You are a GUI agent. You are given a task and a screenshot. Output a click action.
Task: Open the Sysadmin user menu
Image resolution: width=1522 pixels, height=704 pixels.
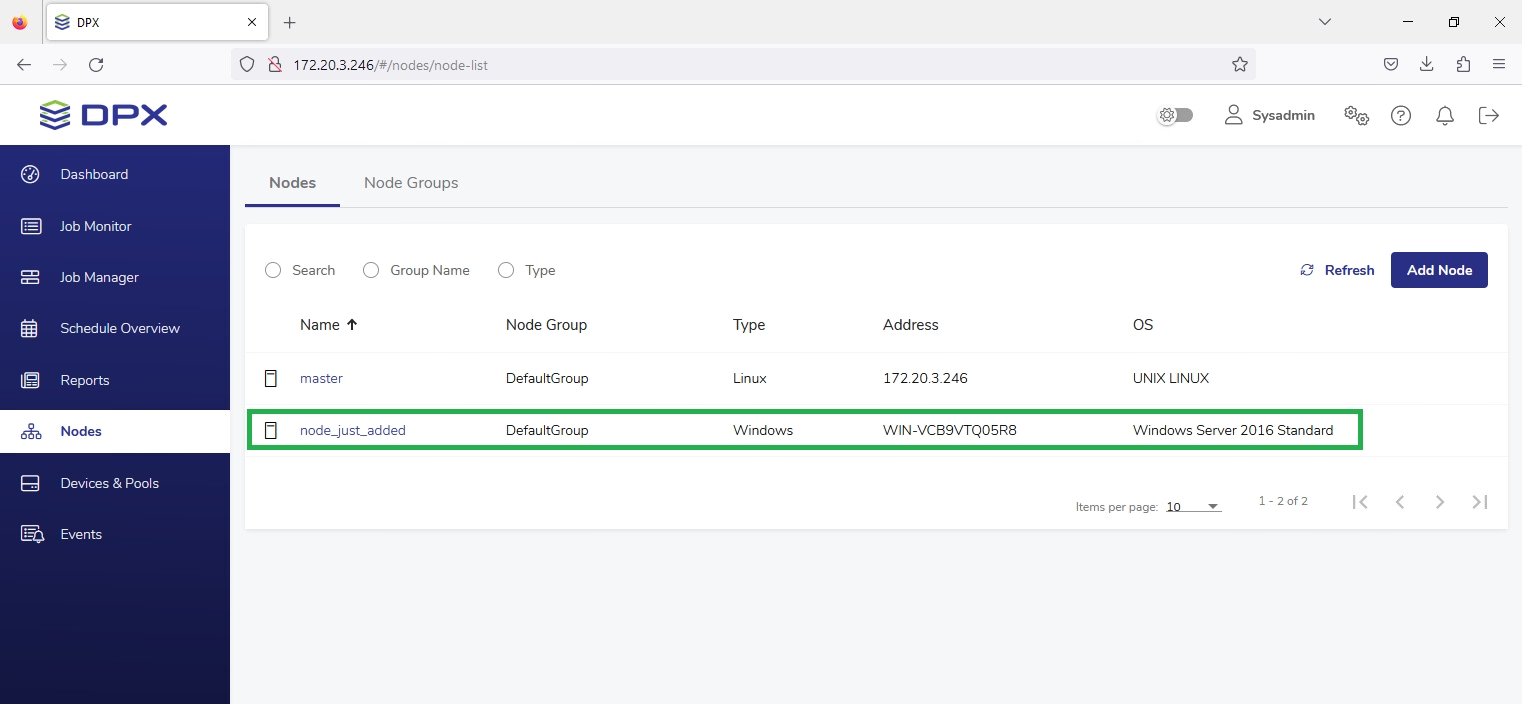pyautogui.click(x=1270, y=115)
